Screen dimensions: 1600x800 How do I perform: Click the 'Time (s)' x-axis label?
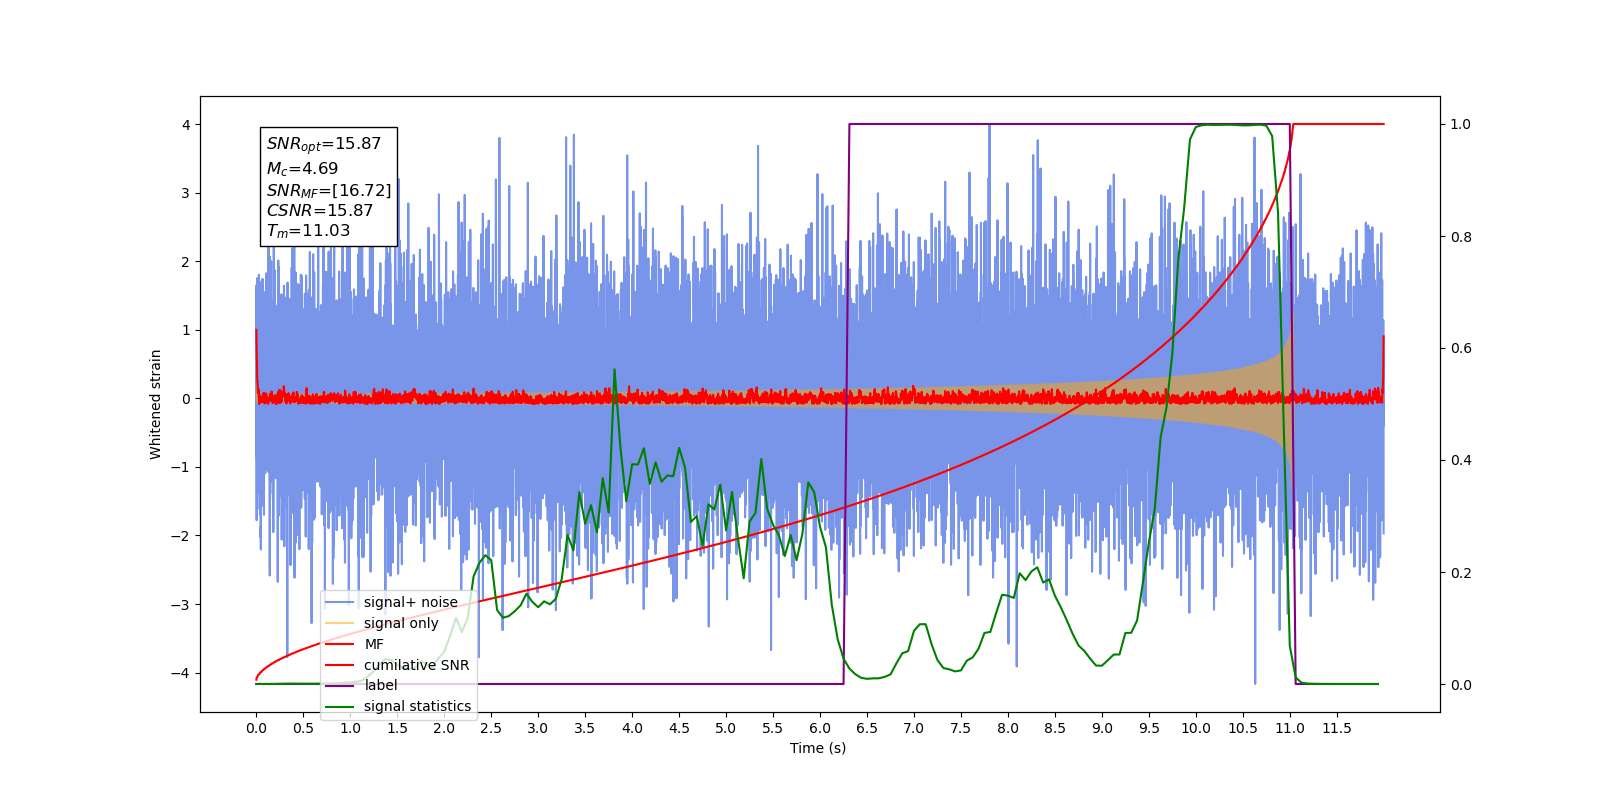pyautogui.click(x=818, y=748)
